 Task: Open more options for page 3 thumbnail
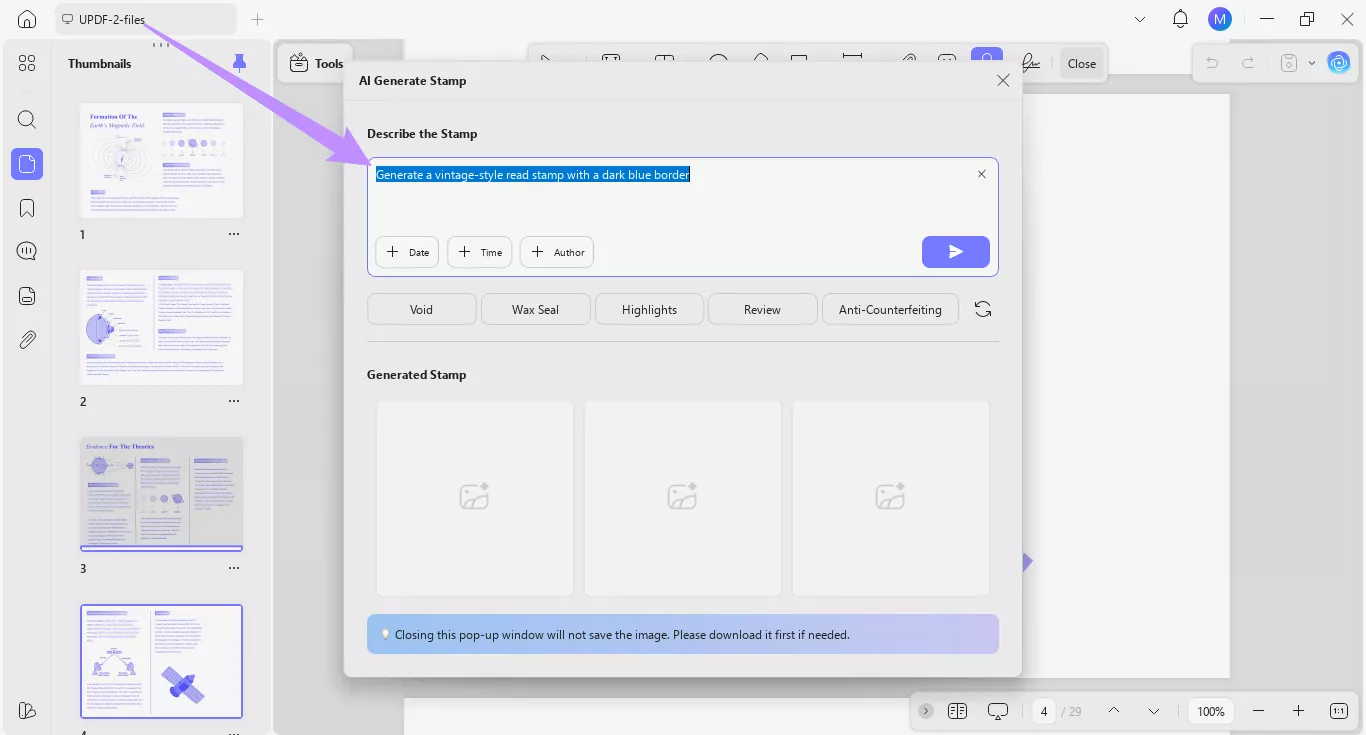pos(234,568)
